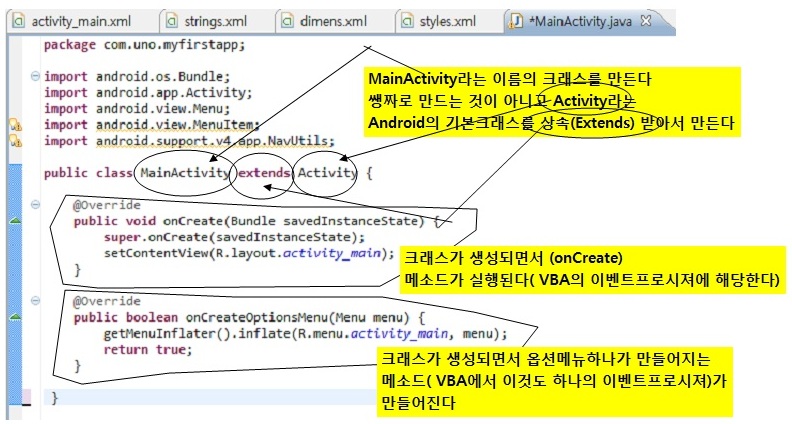
Task: Click the underlined android.support.v4.app.NavUtils import text
Action: [215, 141]
